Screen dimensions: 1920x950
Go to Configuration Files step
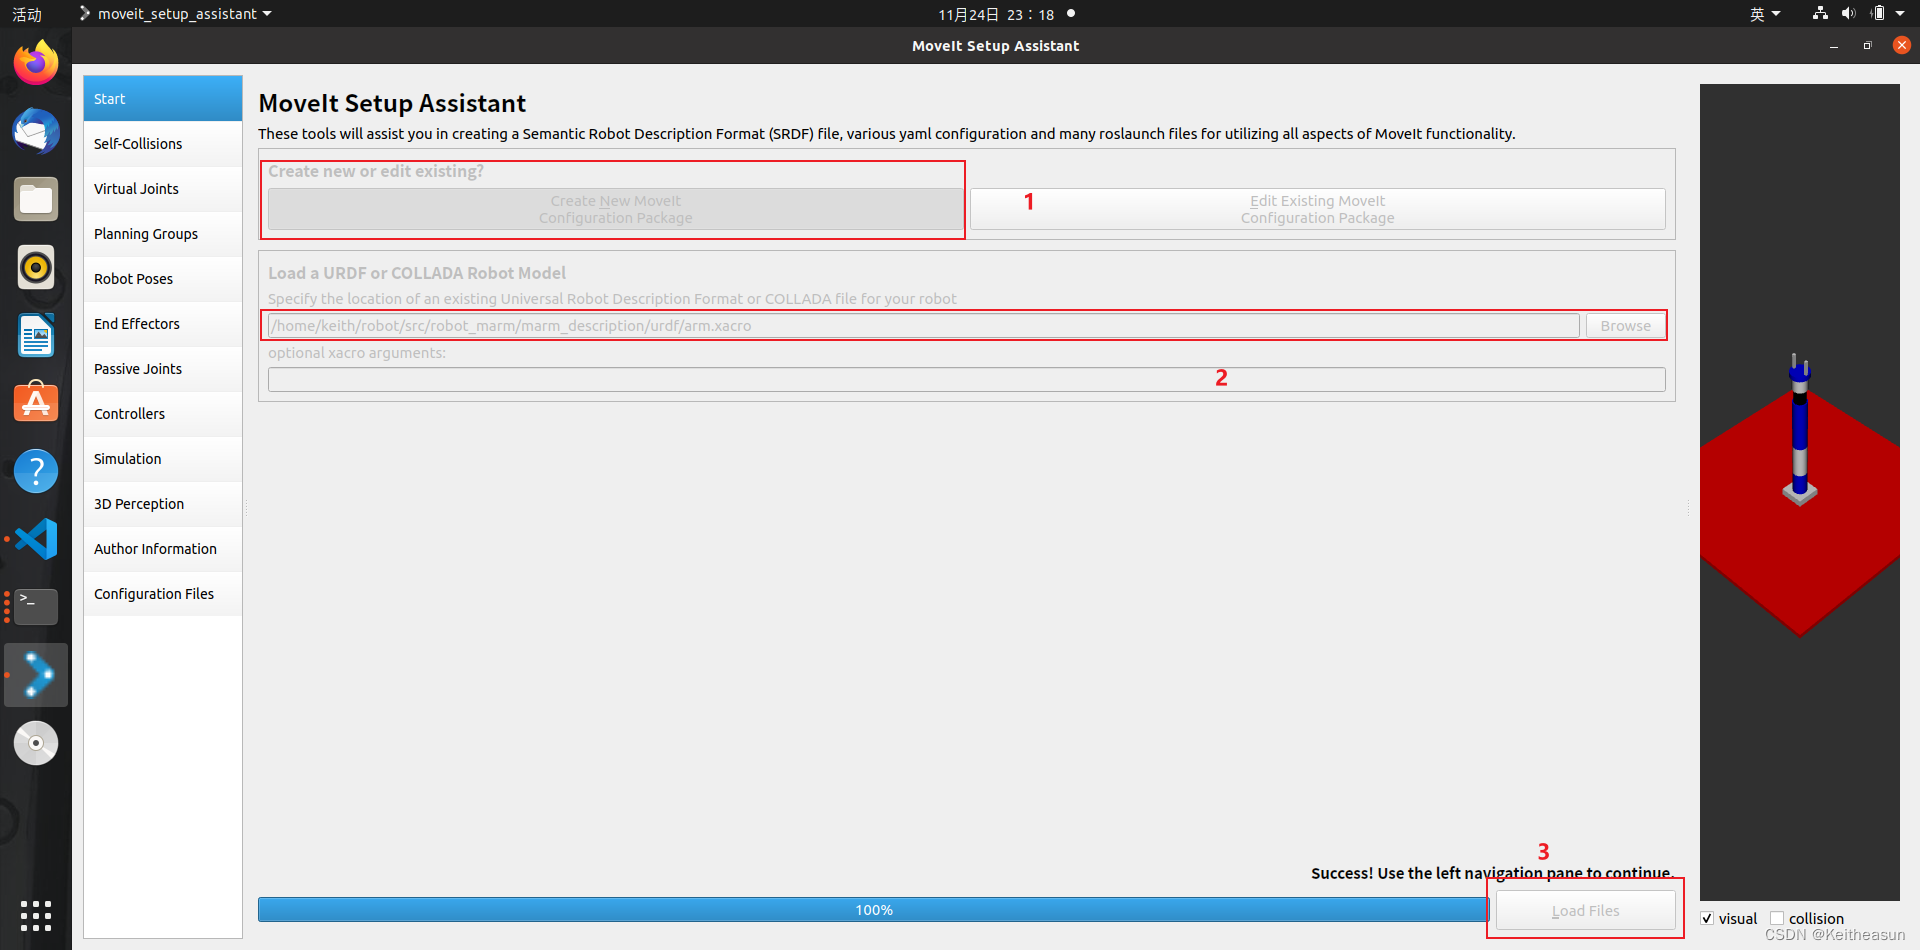[163, 594]
